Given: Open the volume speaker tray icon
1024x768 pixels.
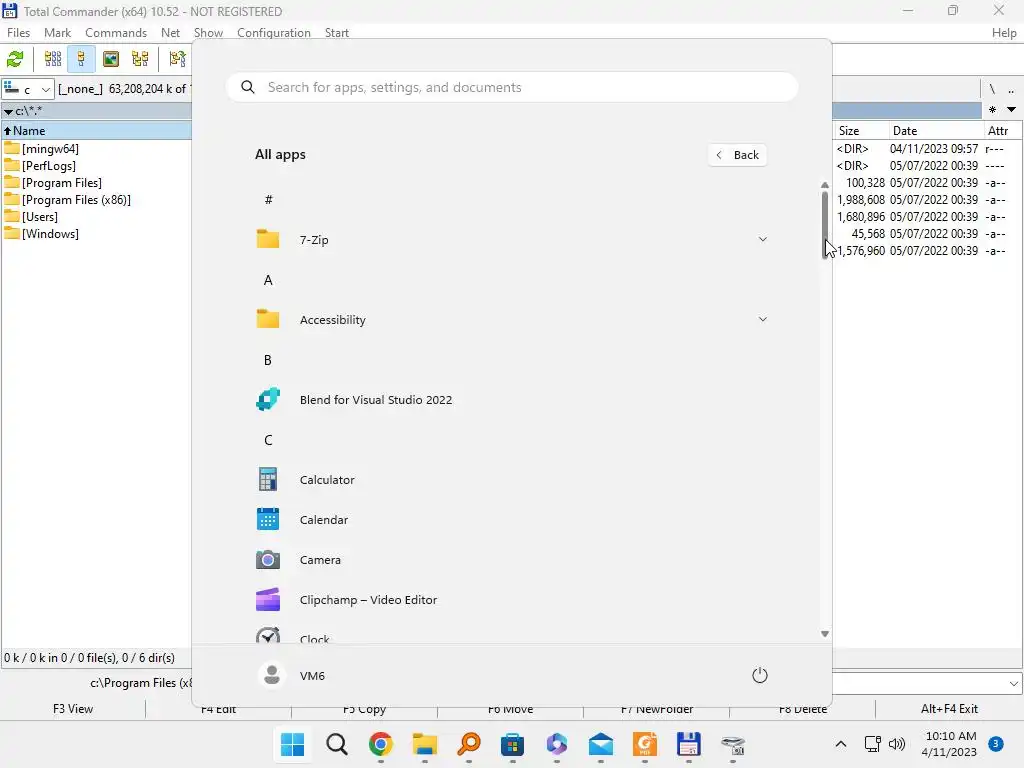Looking at the screenshot, I should [897, 744].
